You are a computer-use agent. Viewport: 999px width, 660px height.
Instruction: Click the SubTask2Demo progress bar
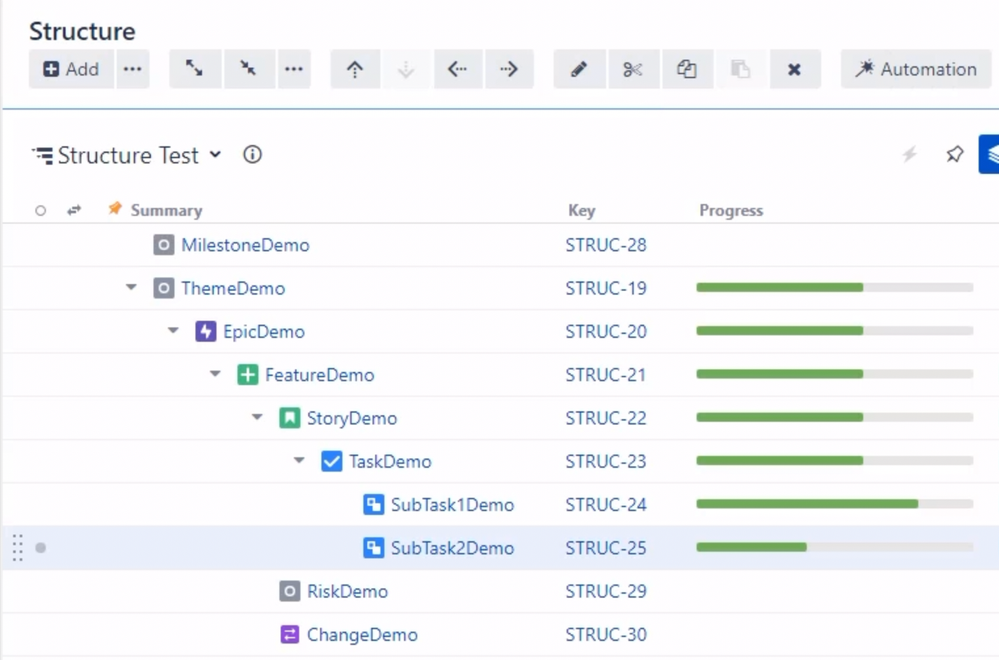pos(835,547)
